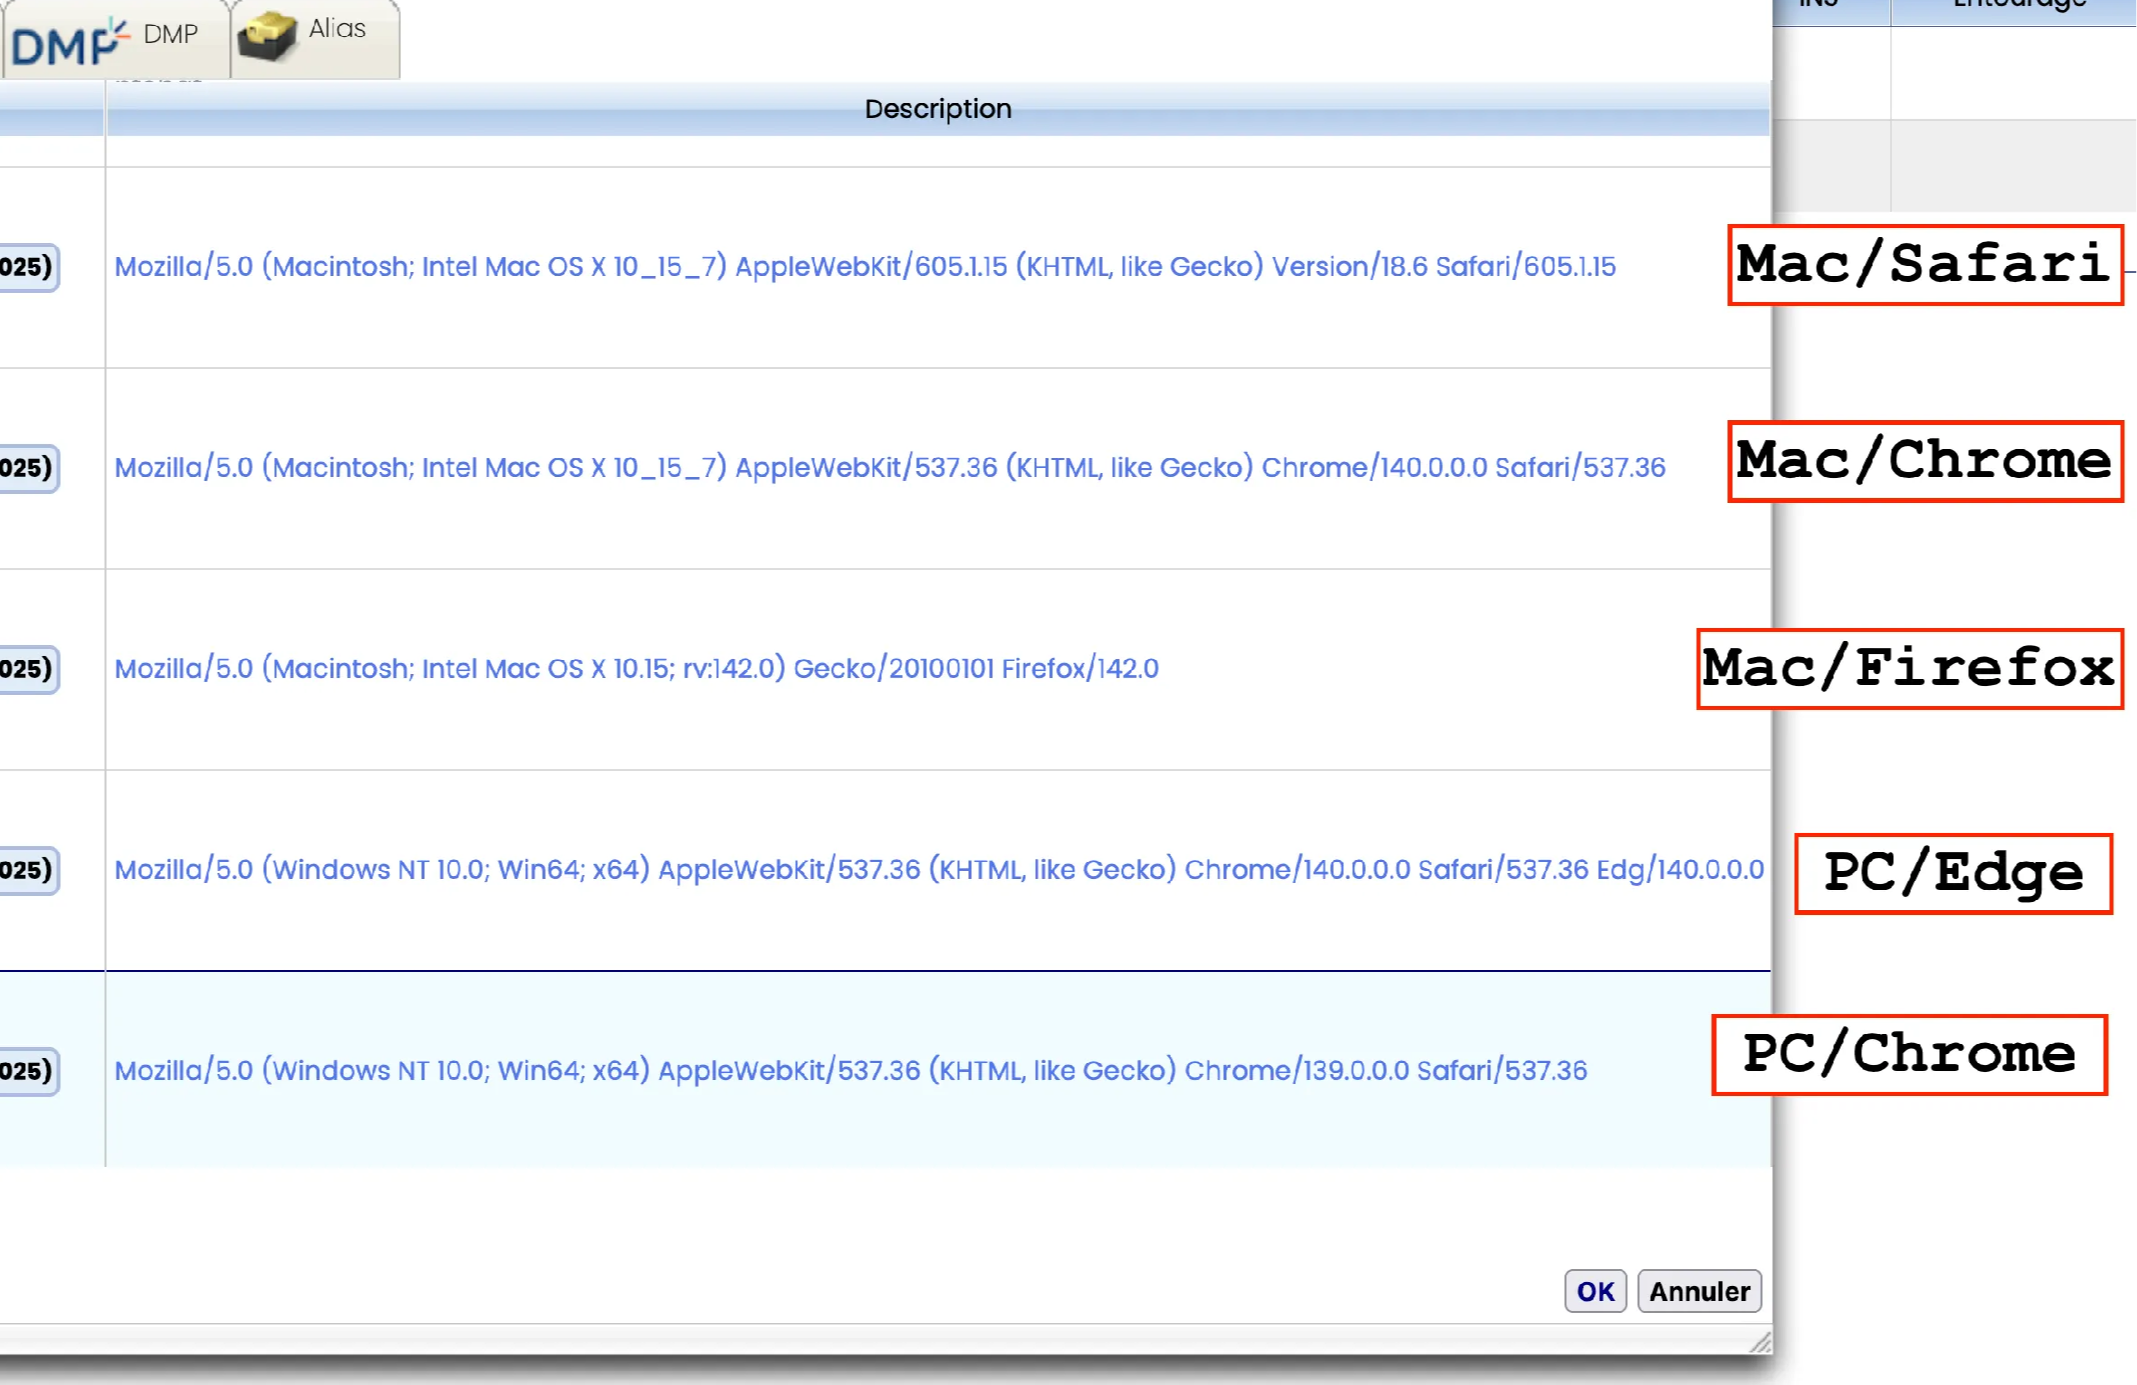Click the date badge in the highlighted Chrome/139 row
Viewport: 2137px width, 1385px height.
point(28,1071)
